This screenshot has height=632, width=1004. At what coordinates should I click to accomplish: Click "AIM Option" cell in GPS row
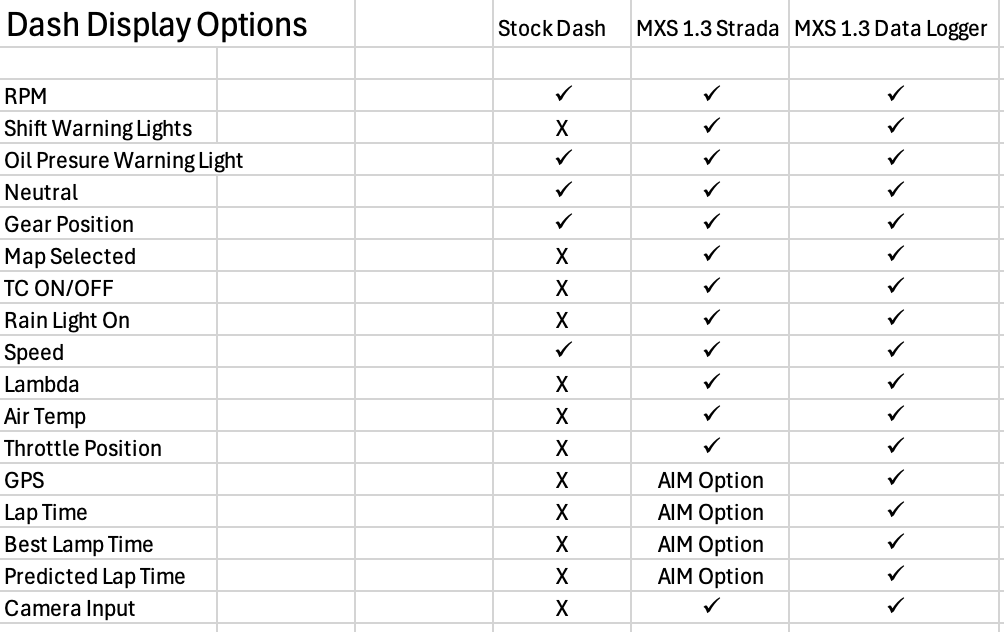(x=711, y=480)
